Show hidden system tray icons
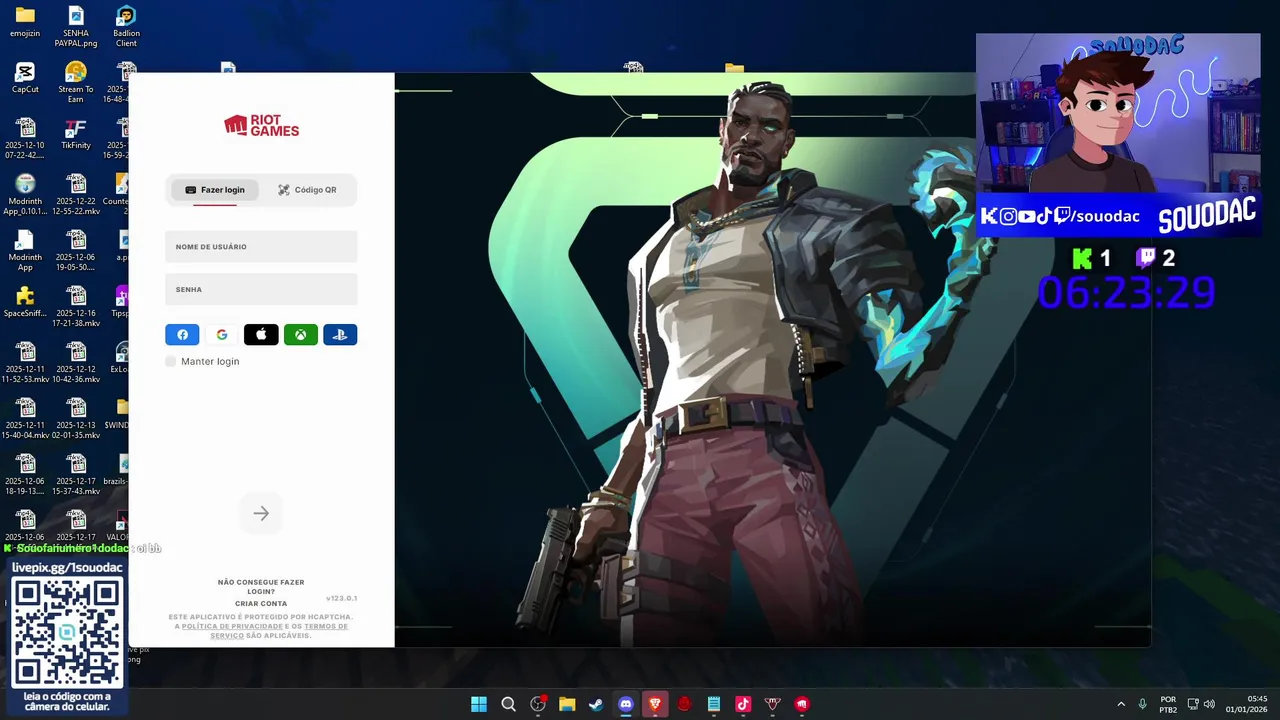Screen dimensions: 1280x720 point(1121,704)
